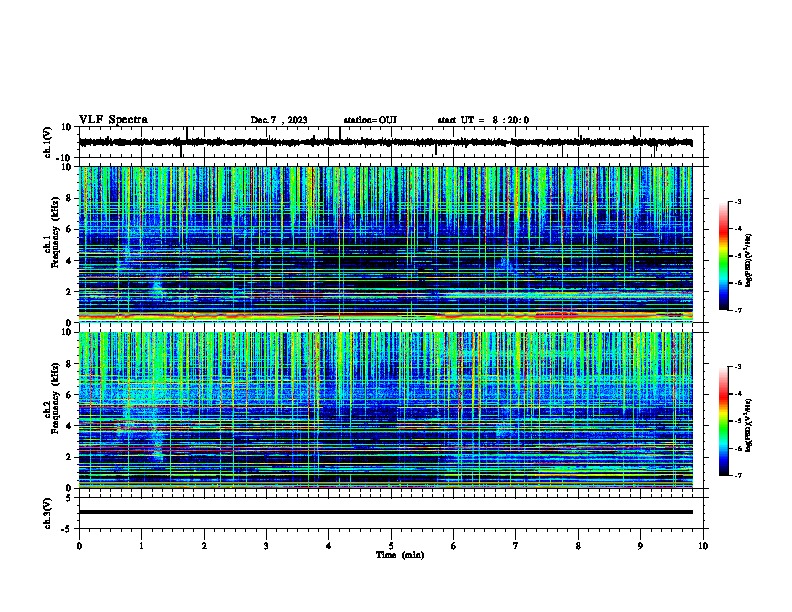Click the ch.2 colorbar "log(PSD)" unit label
The height and width of the screenshot is (612, 792).
point(749,425)
